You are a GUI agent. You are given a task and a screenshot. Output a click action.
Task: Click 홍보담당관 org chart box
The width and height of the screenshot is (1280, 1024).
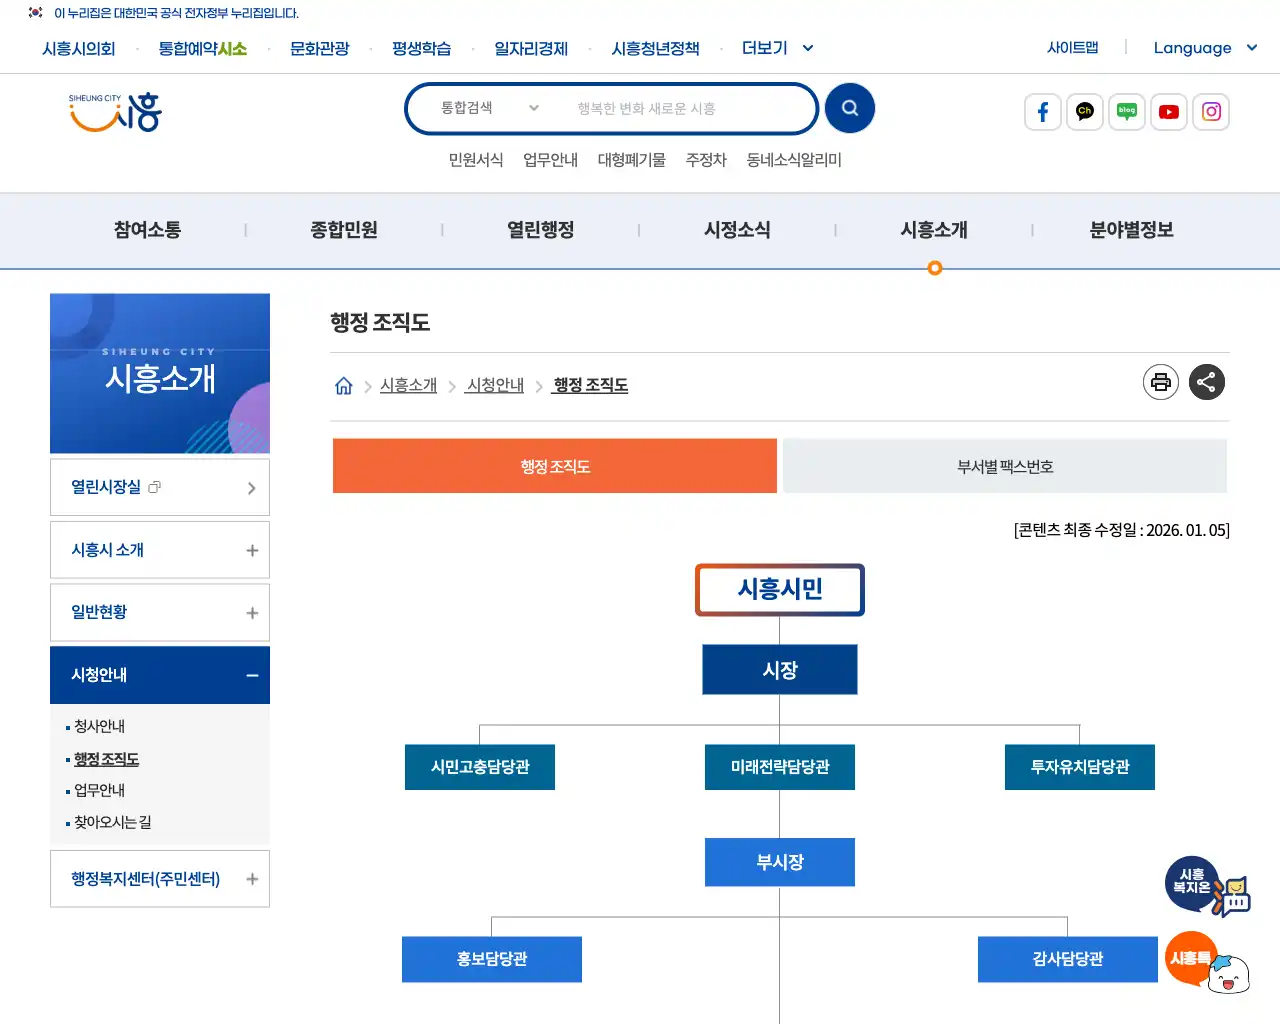tap(492, 959)
